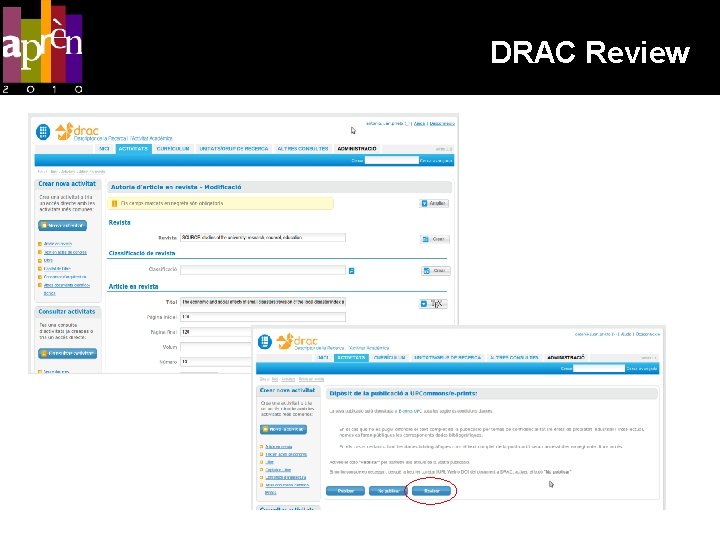Screen dimensions: 720x540
Task: Click the TeX button beside the Títol field
Action: coord(433,304)
